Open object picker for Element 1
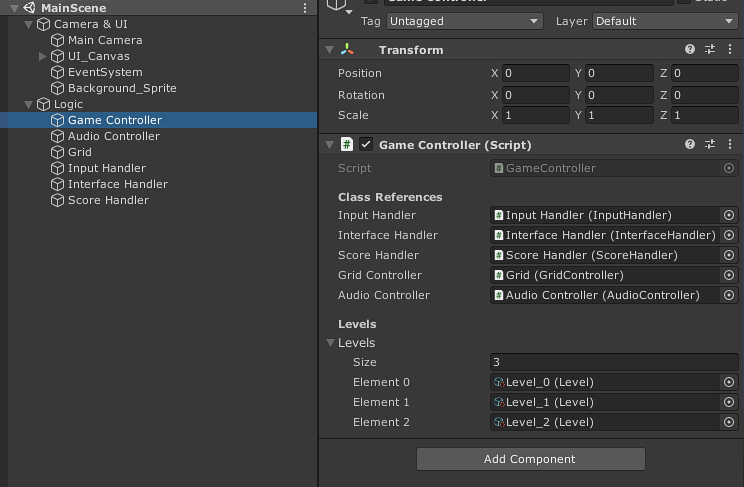 (x=729, y=402)
